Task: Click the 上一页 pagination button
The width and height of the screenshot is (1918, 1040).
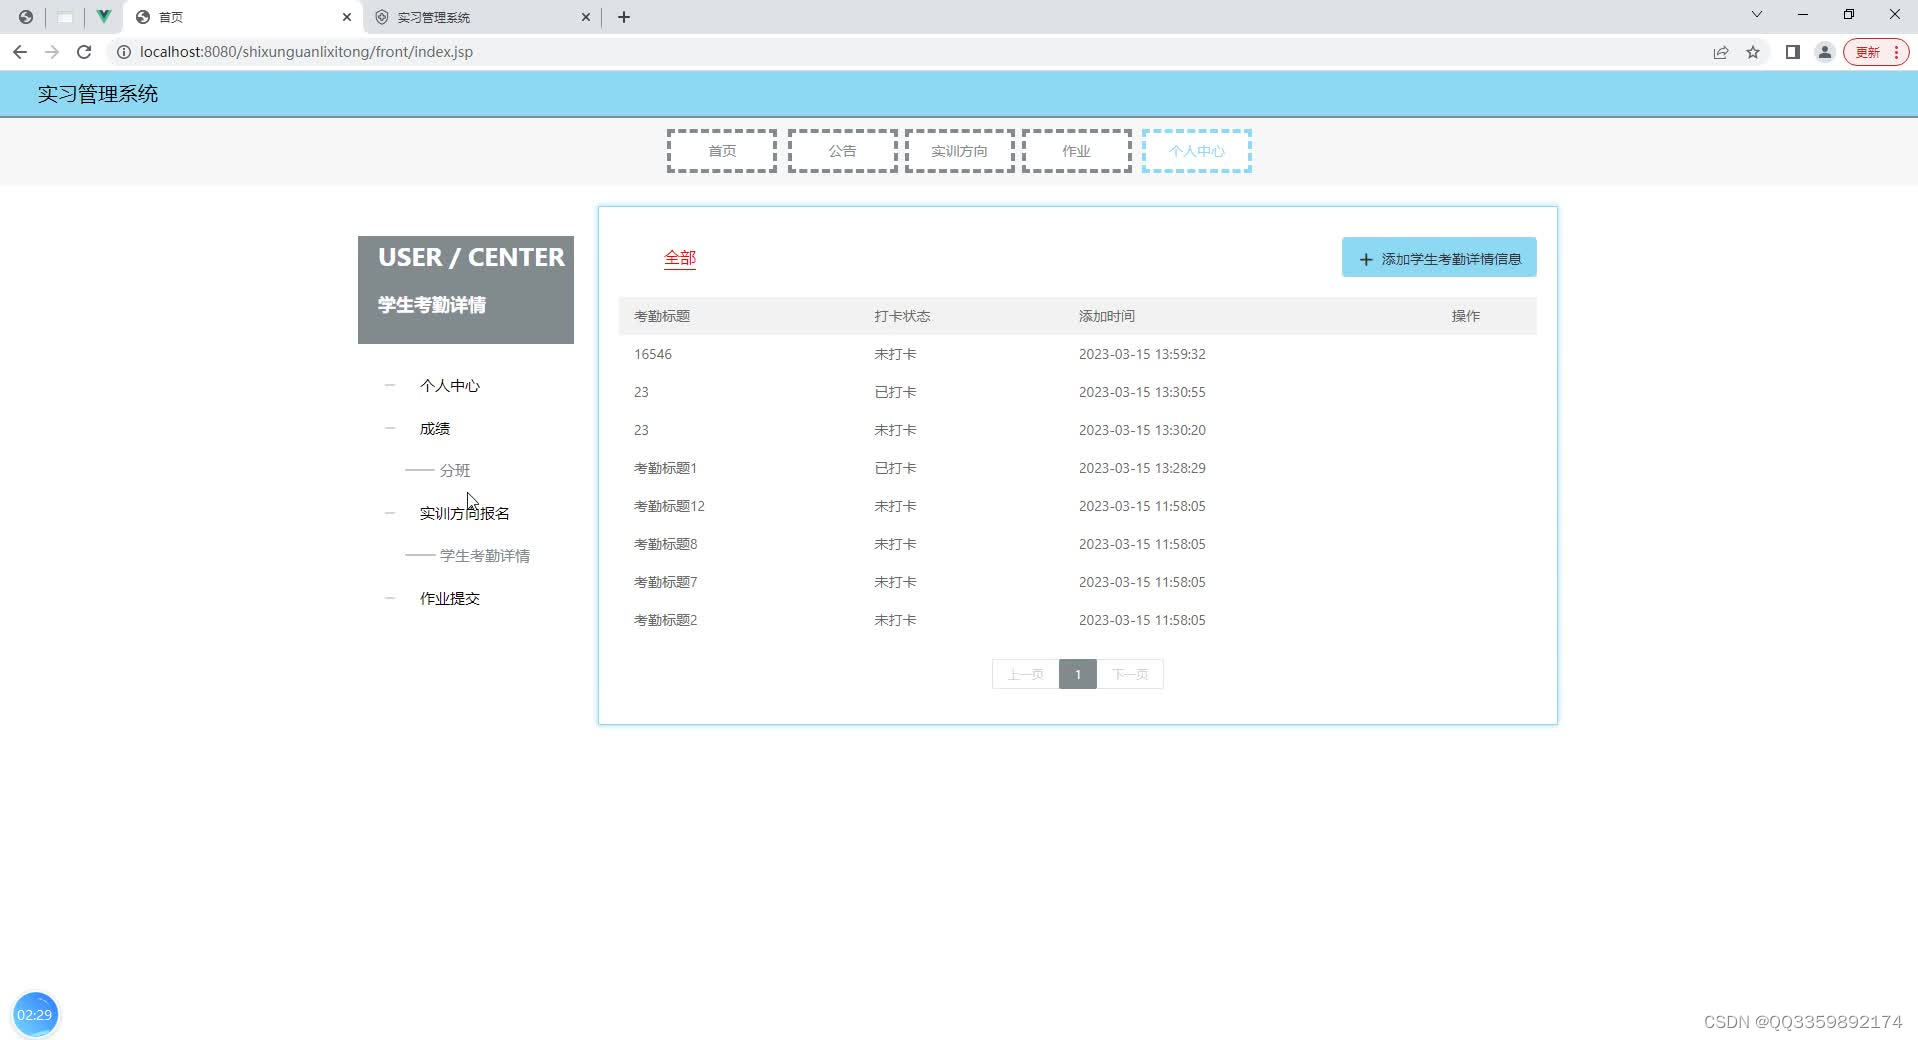Action: click(x=1025, y=674)
